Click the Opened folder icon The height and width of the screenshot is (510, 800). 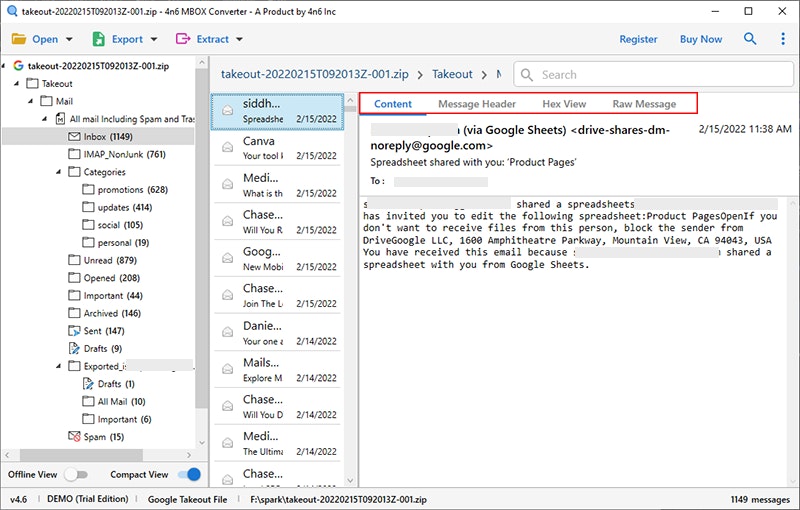click(x=74, y=278)
